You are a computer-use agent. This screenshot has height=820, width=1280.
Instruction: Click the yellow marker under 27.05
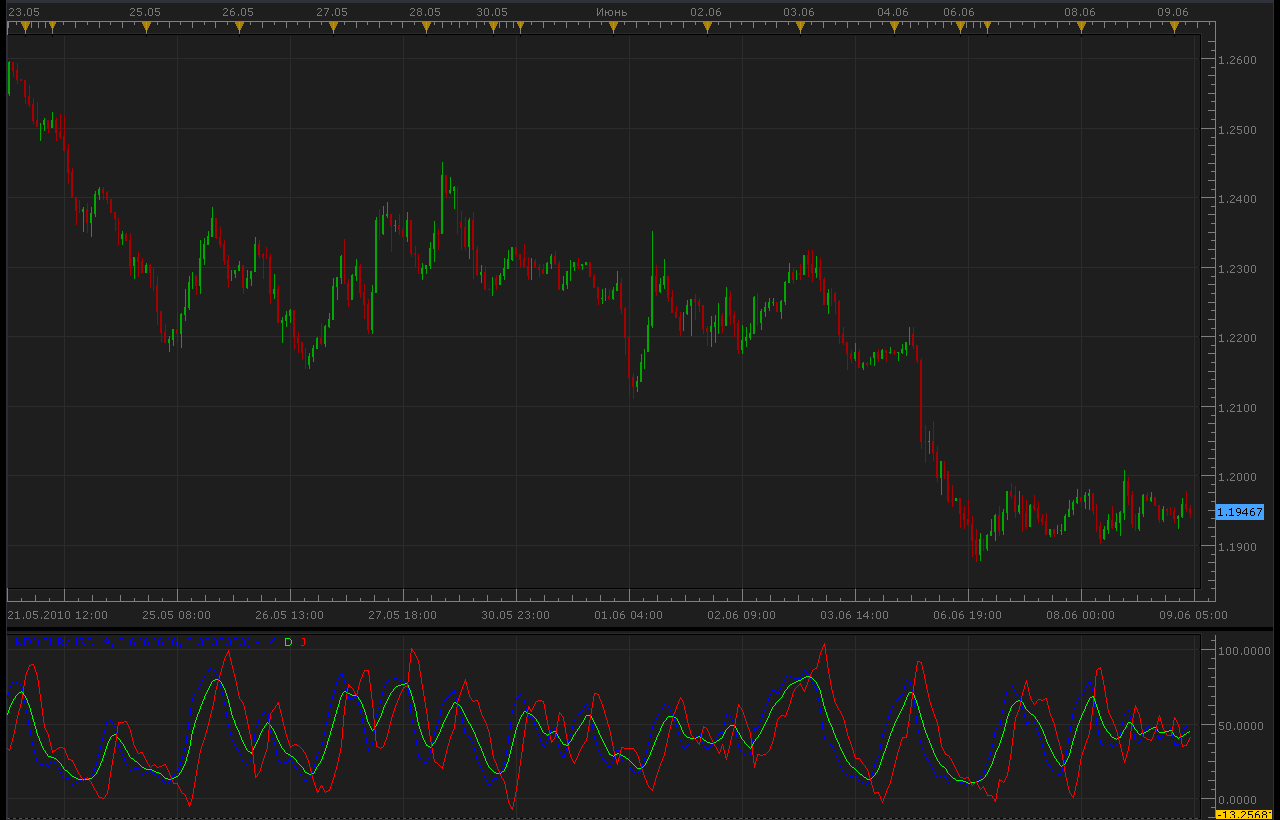pos(332,28)
